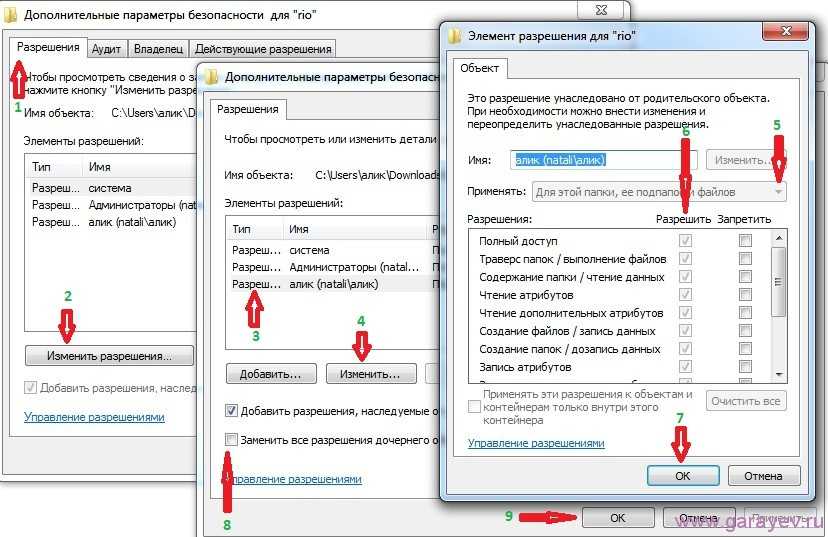
Task: Click the permissions list vertical scrollbar thumb
Action: coord(779,281)
